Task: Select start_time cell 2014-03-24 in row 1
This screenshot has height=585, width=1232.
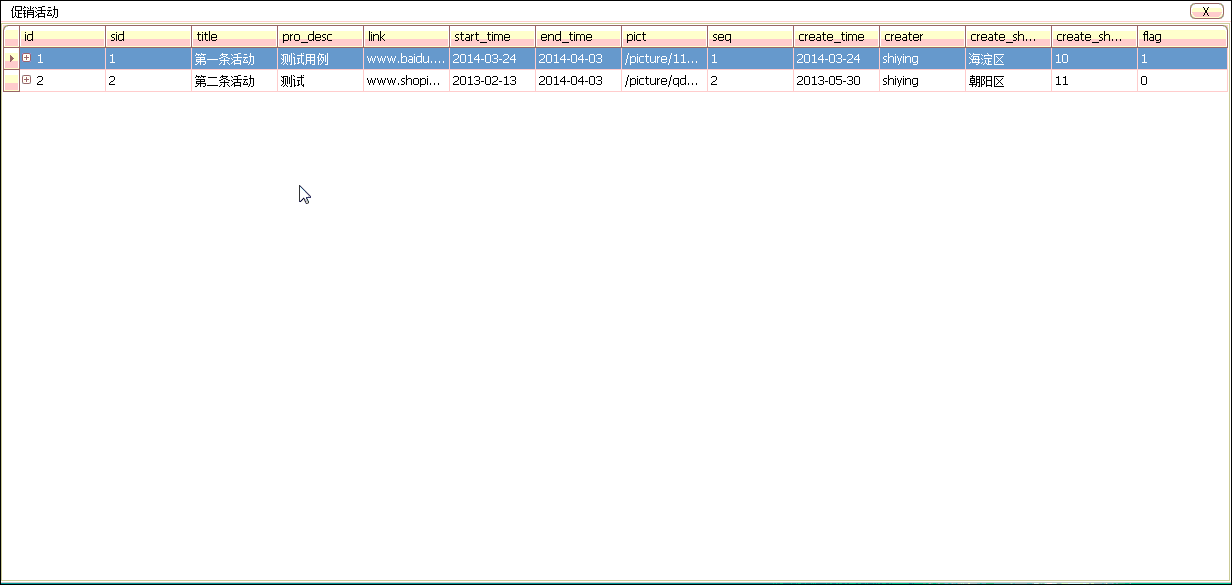Action: tap(492, 59)
